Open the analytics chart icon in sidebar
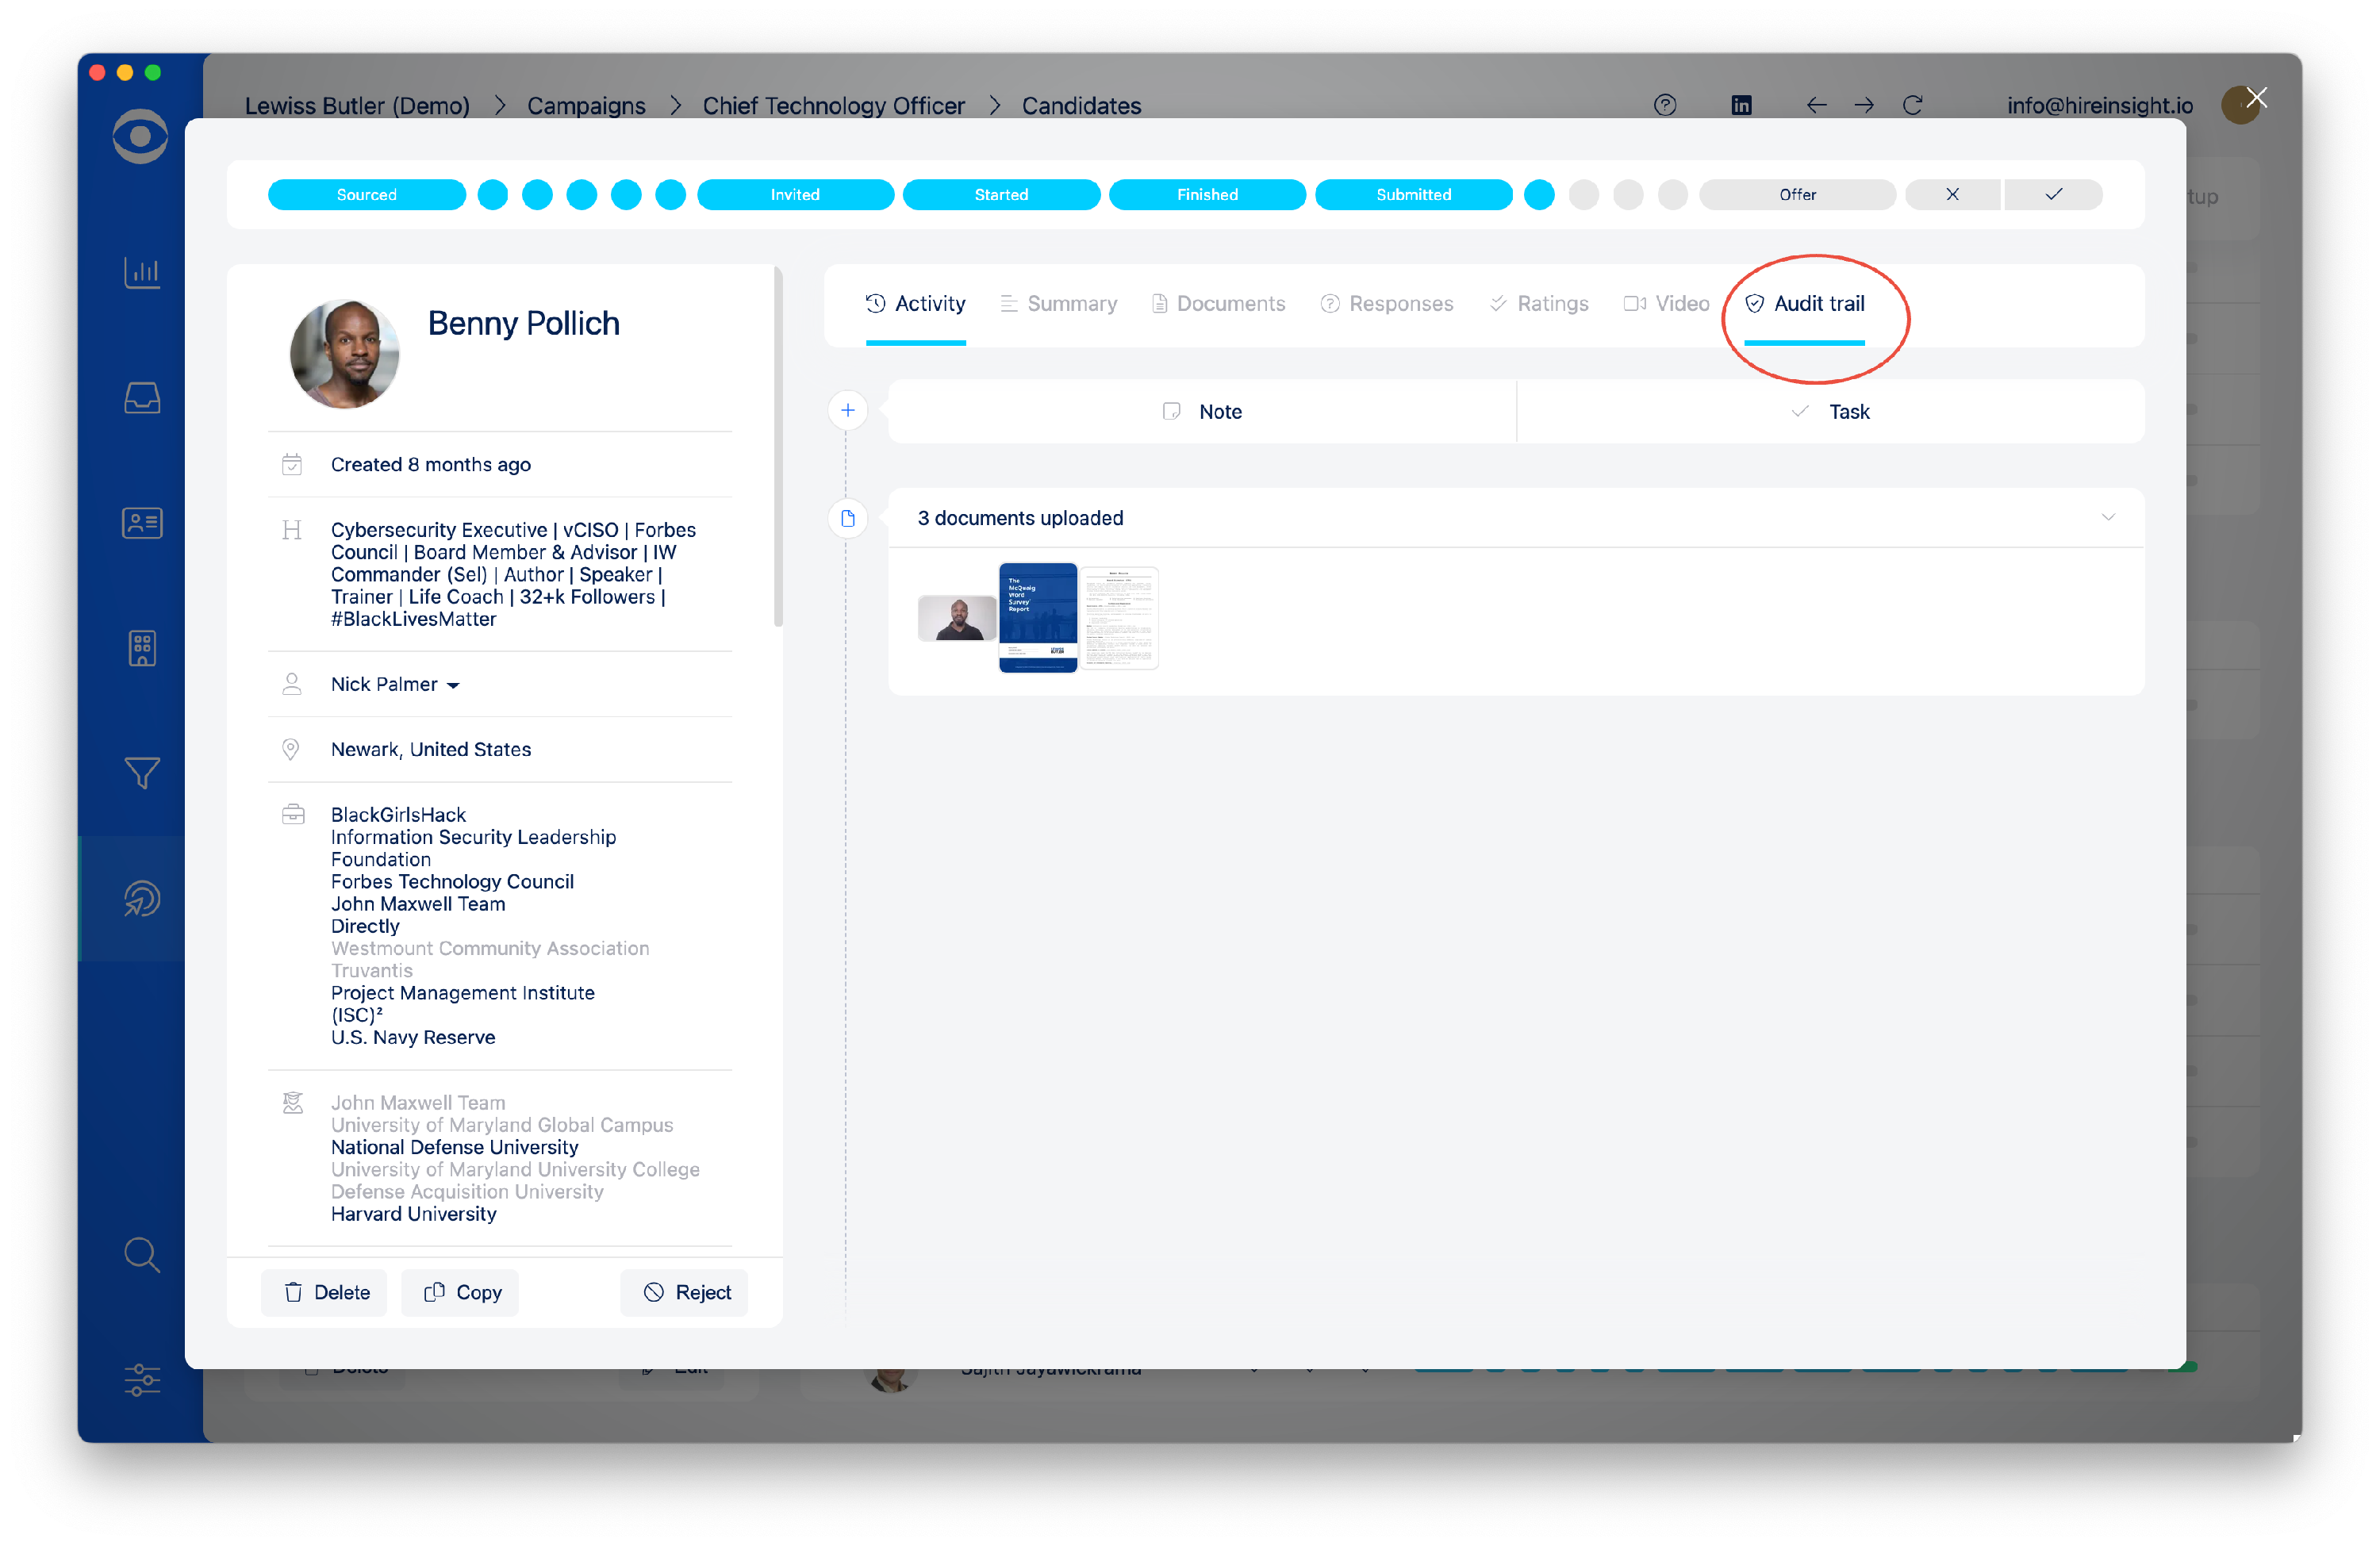2380x1546 pixels. tap(142, 272)
